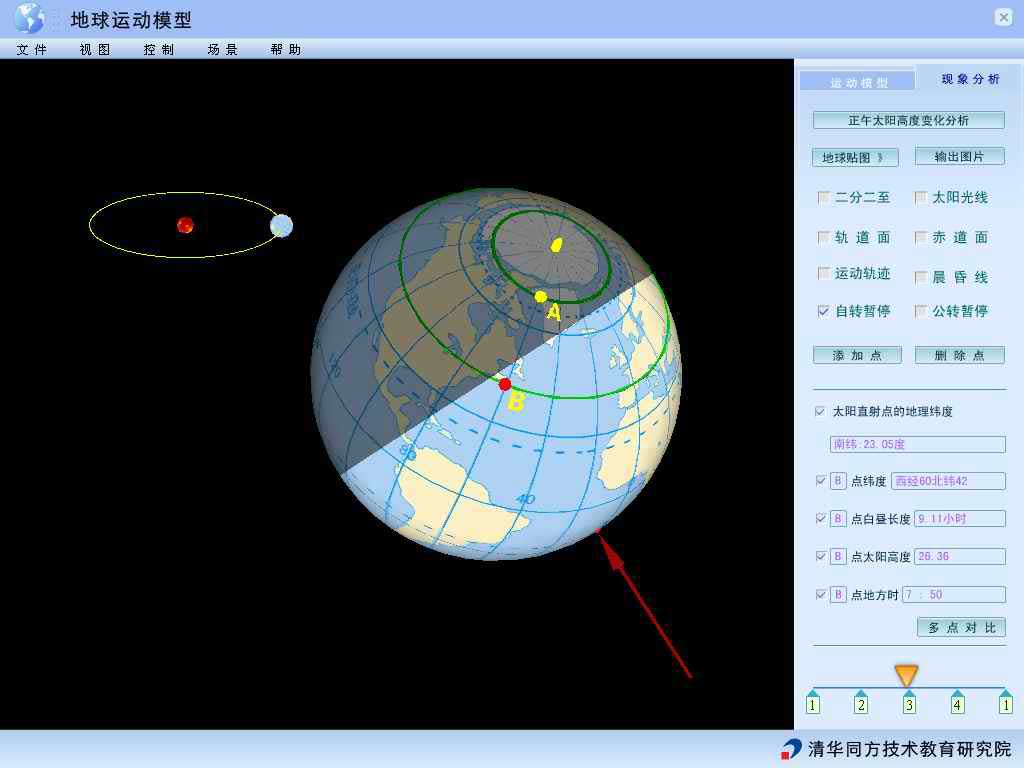Tick the 晨昏线 checkbox
The height and width of the screenshot is (768, 1024).
921,277
